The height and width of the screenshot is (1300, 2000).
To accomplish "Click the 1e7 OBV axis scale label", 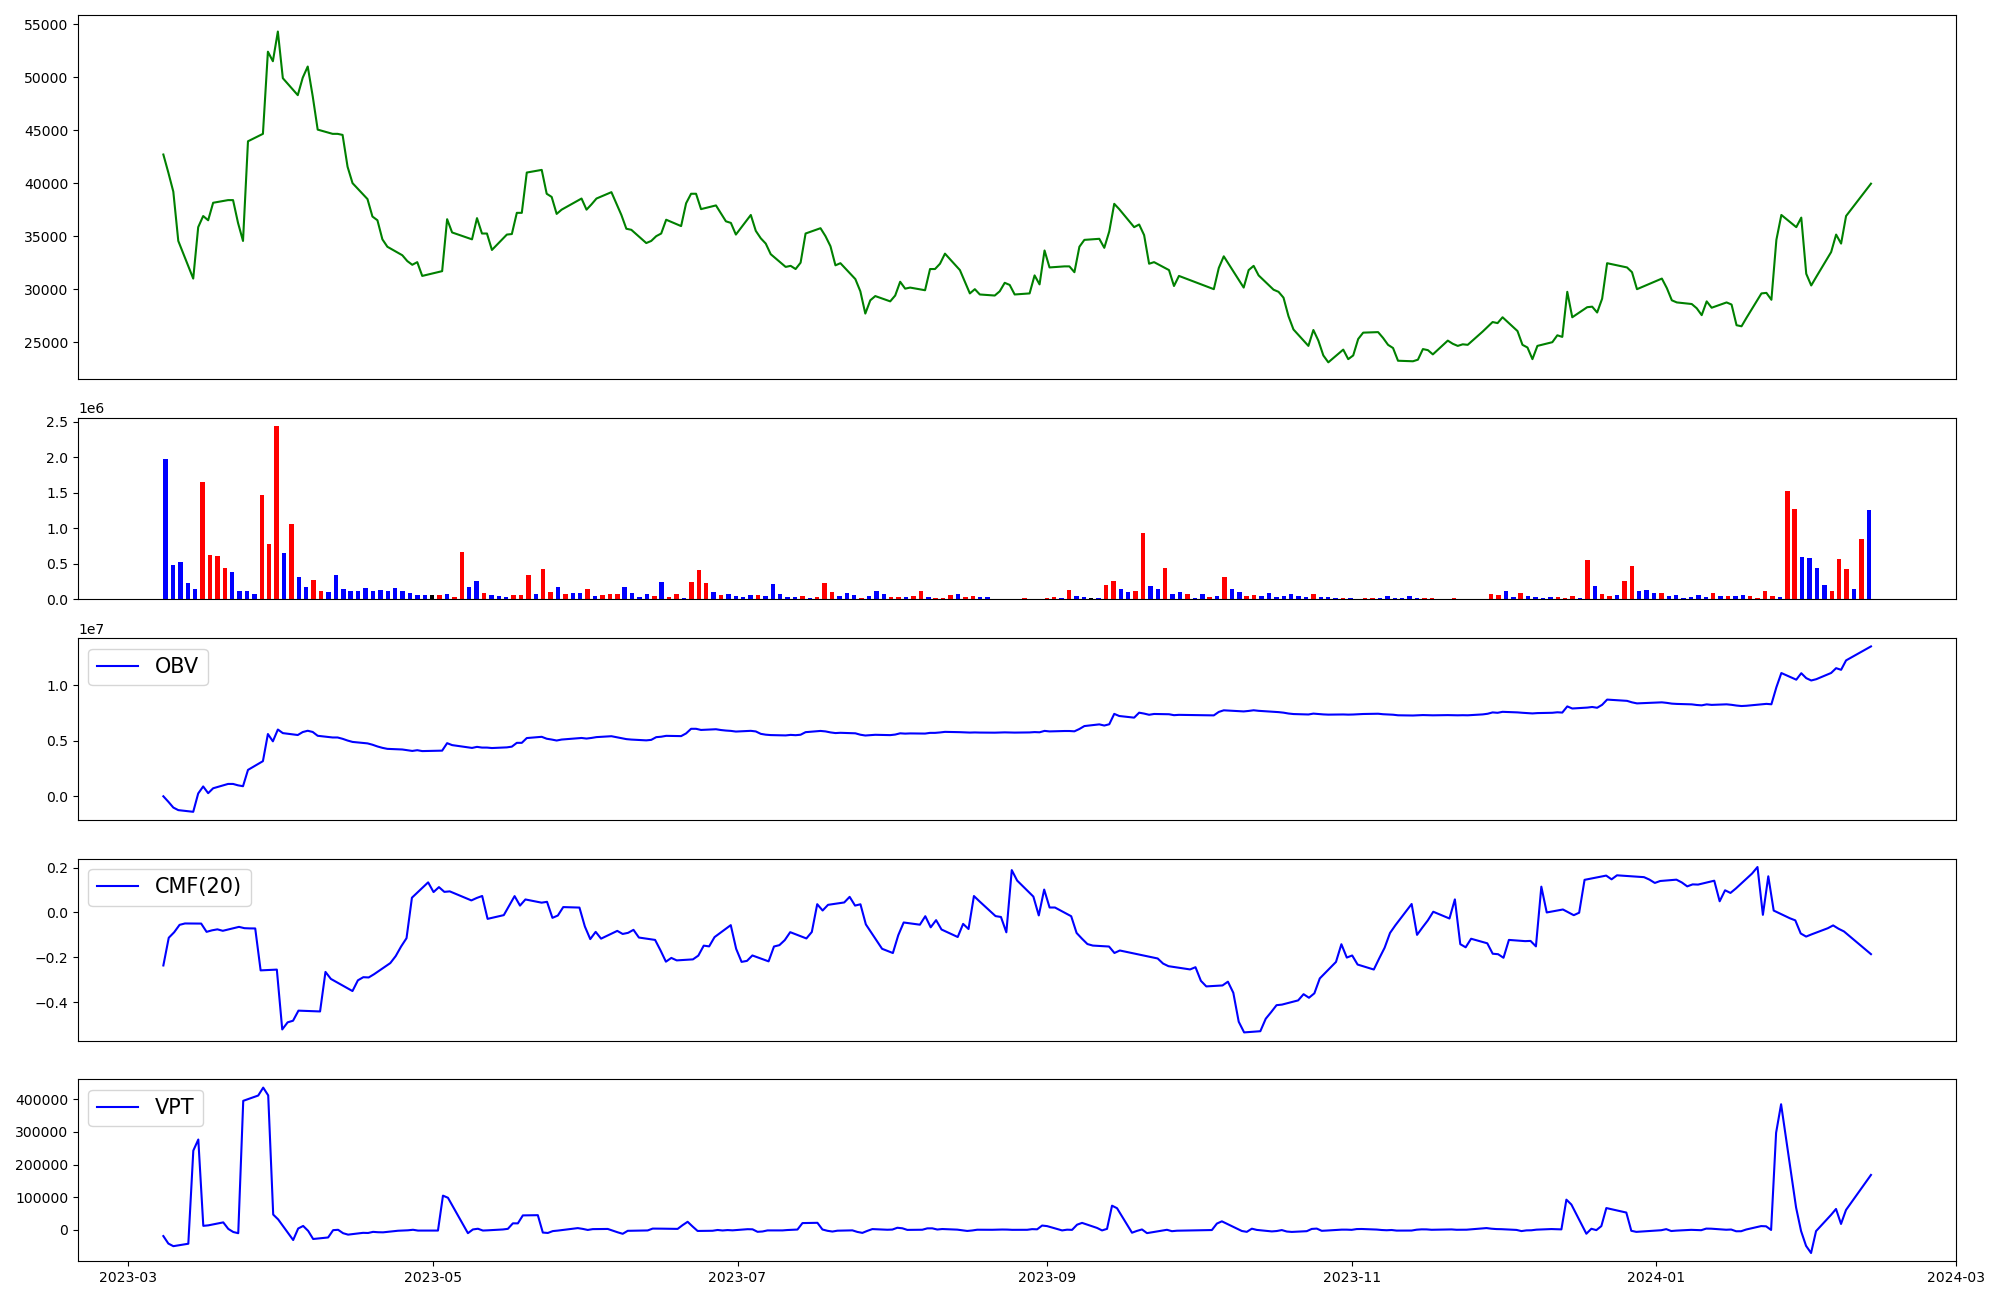I will coord(91,629).
